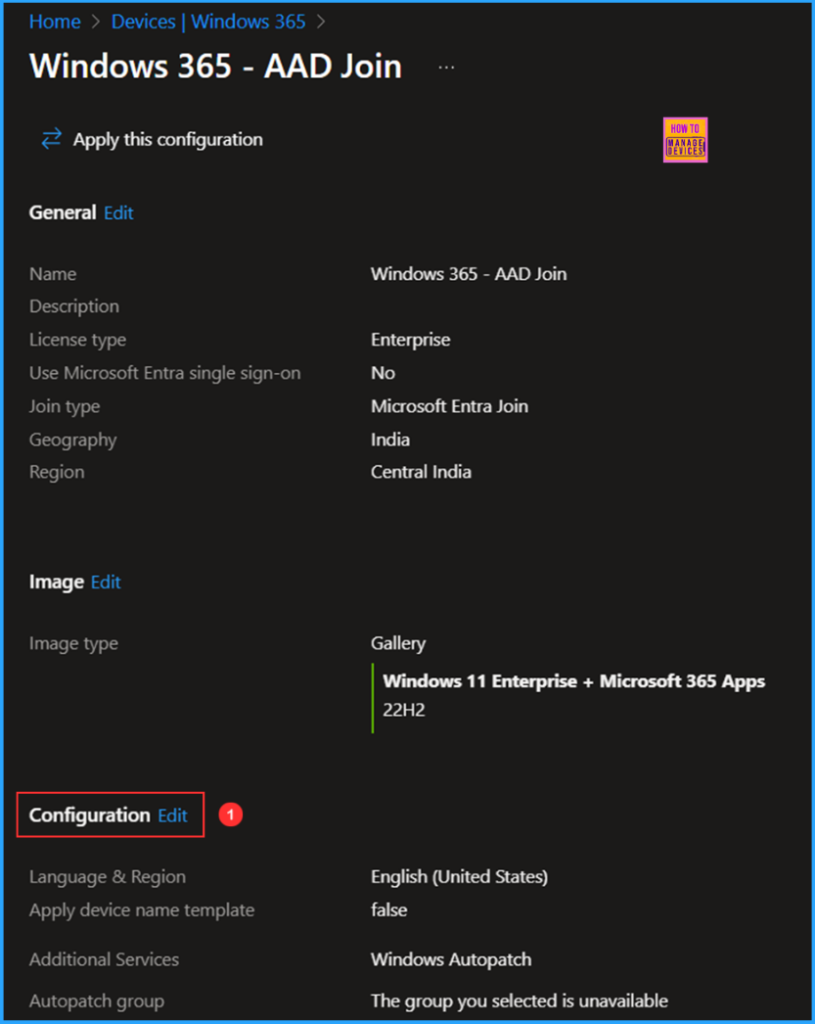
Task: Click the Image section heading
Action: tap(56, 582)
